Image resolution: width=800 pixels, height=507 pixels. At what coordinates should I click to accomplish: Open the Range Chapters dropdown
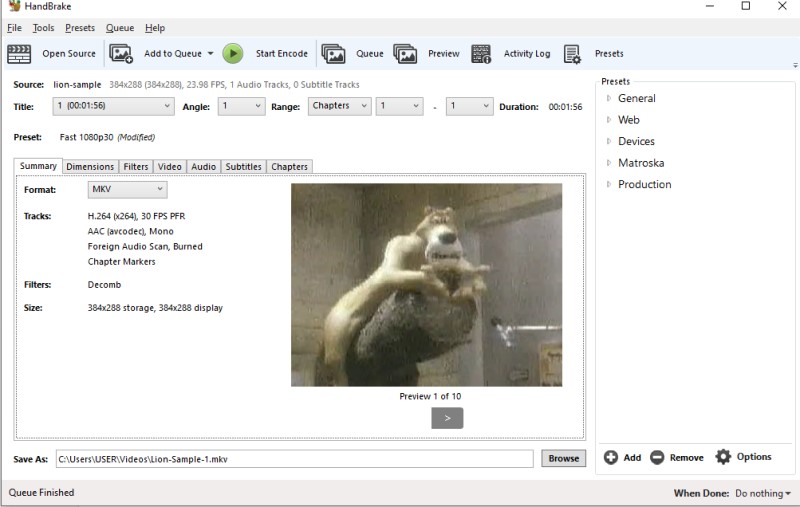pyautogui.click(x=339, y=106)
